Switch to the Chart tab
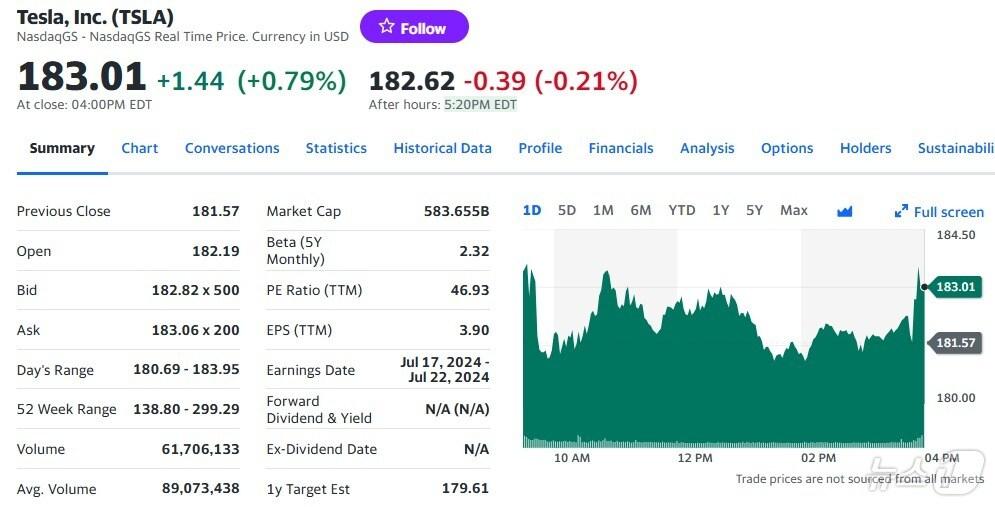The height and width of the screenshot is (507, 995). click(x=140, y=148)
